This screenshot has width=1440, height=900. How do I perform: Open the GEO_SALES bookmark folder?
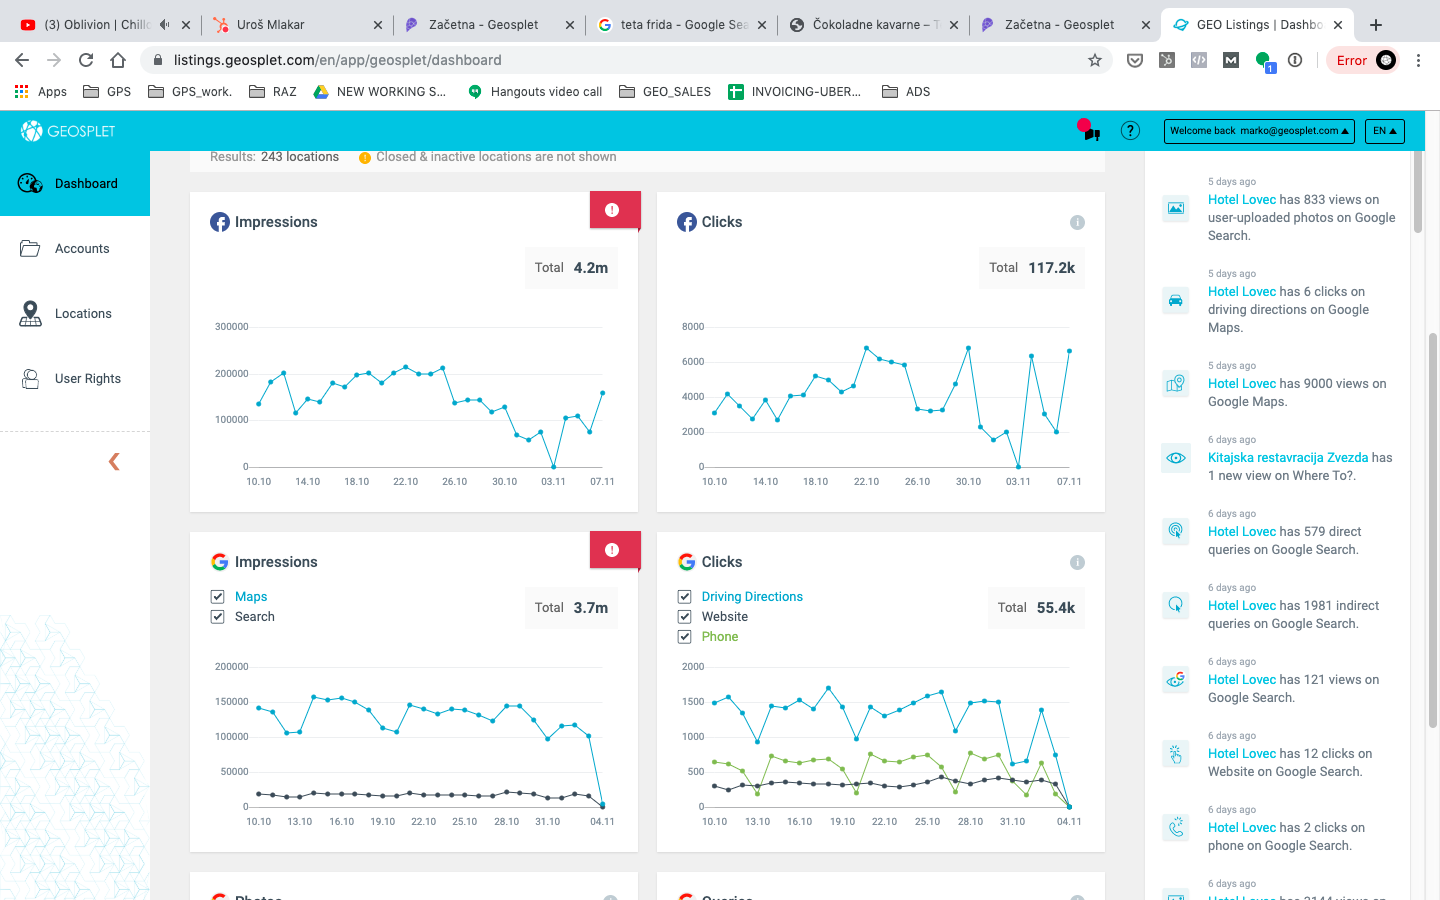coord(665,92)
